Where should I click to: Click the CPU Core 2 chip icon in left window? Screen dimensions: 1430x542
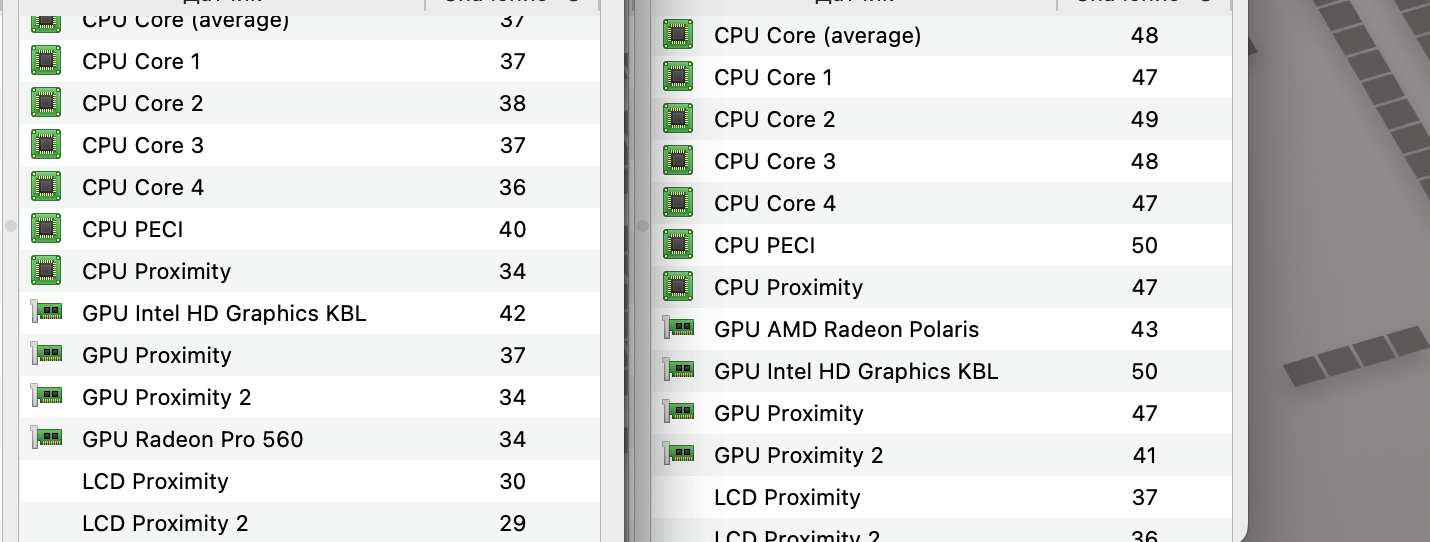(46, 103)
